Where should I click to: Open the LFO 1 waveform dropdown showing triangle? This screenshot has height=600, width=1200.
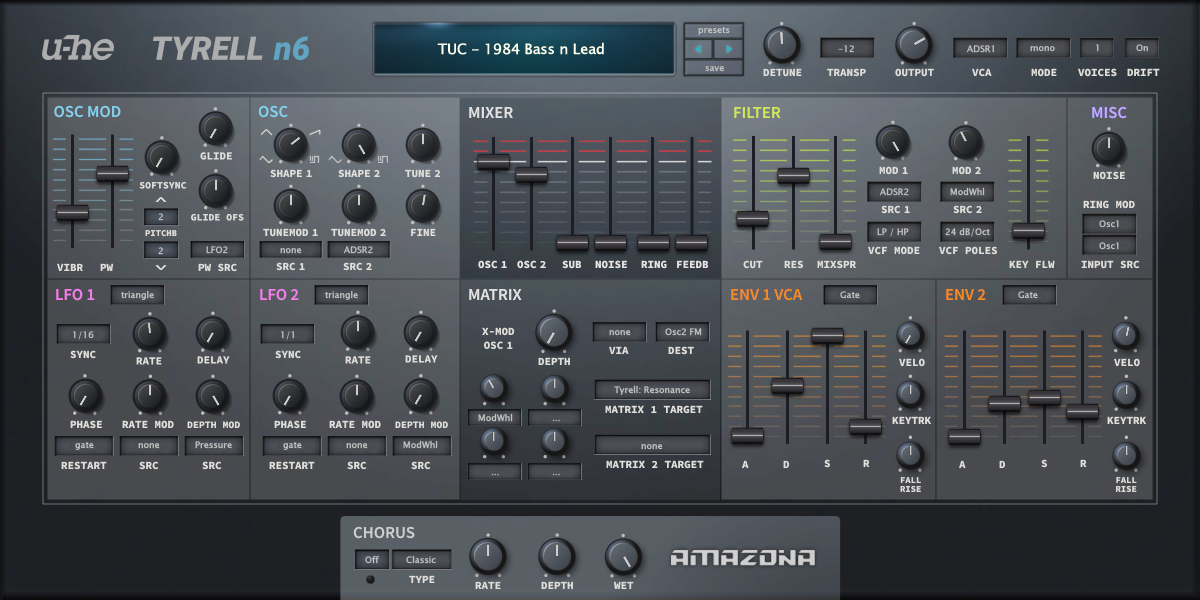tap(137, 295)
